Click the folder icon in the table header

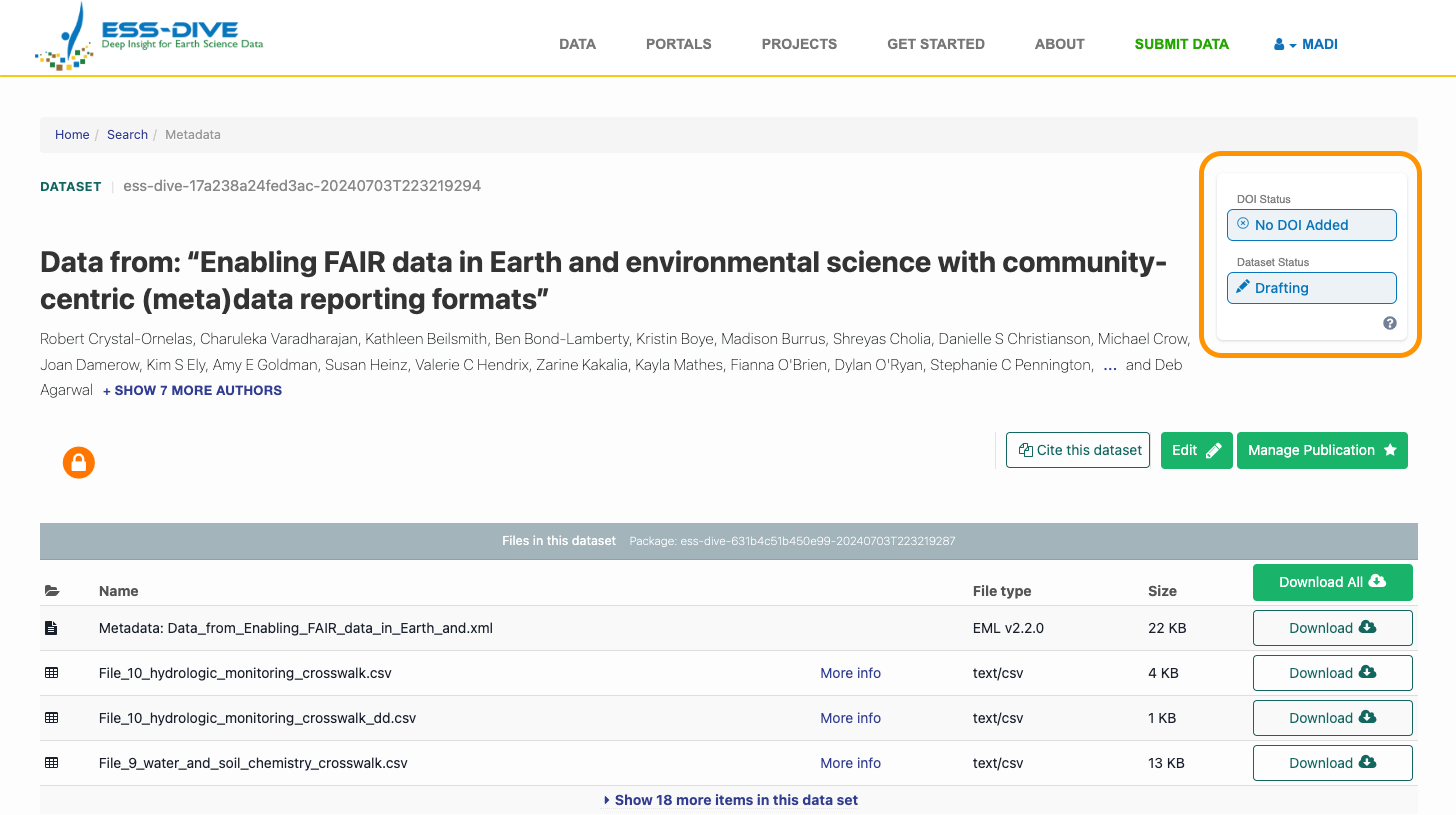tap(52, 591)
